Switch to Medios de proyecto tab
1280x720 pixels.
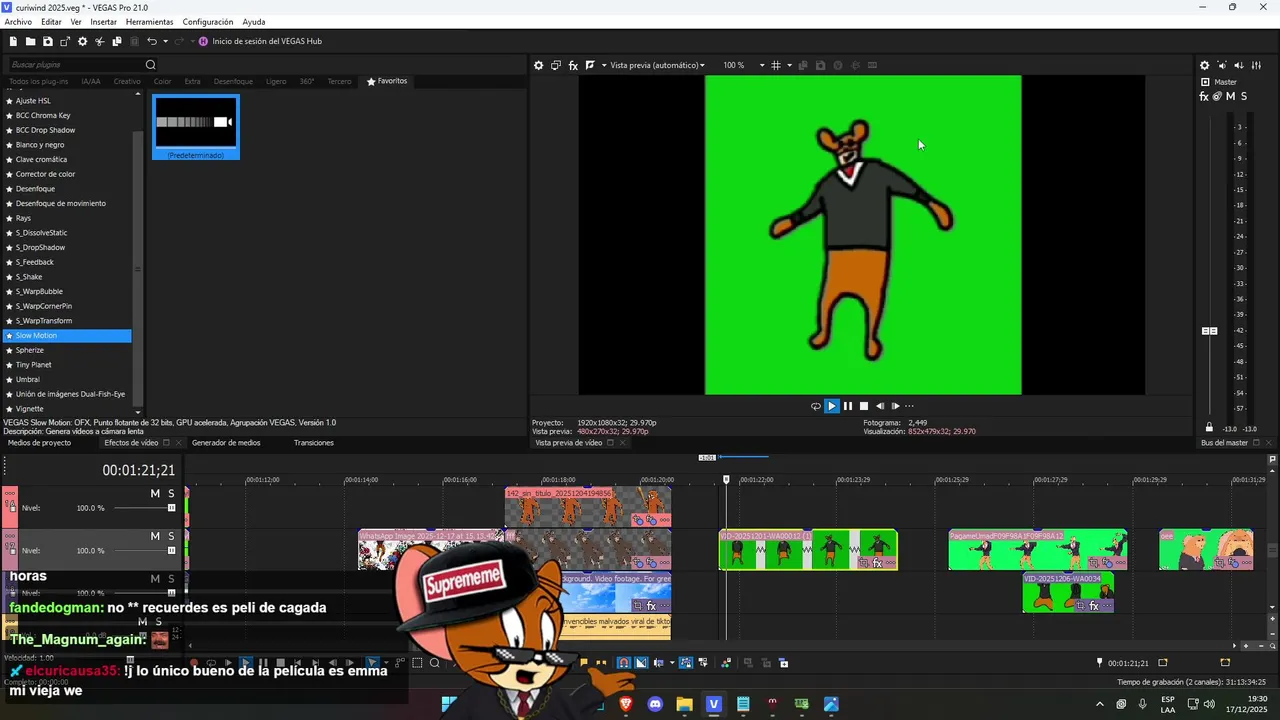39,443
